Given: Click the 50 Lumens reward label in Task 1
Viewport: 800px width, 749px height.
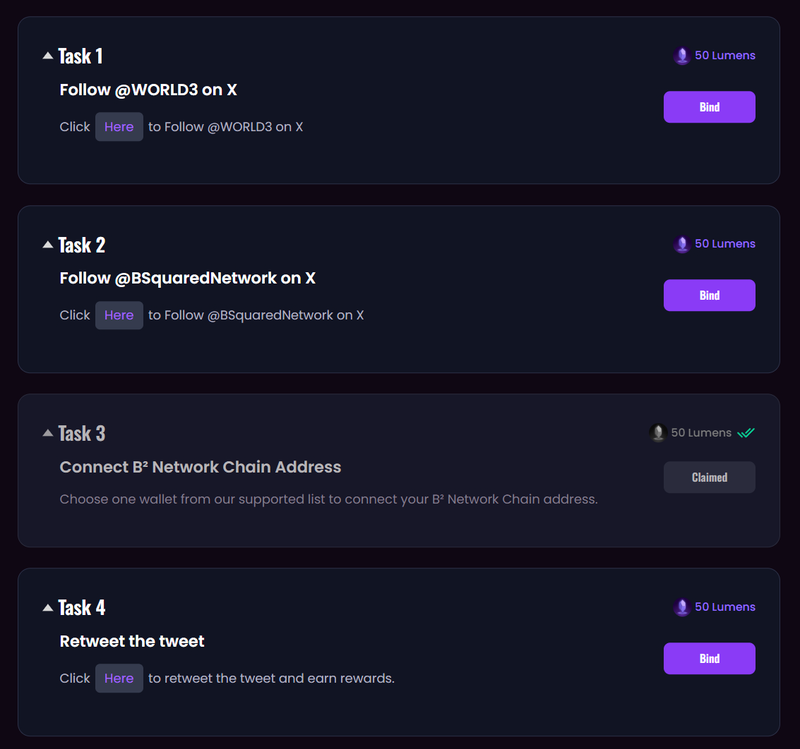Looking at the screenshot, I should click(x=725, y=56).
